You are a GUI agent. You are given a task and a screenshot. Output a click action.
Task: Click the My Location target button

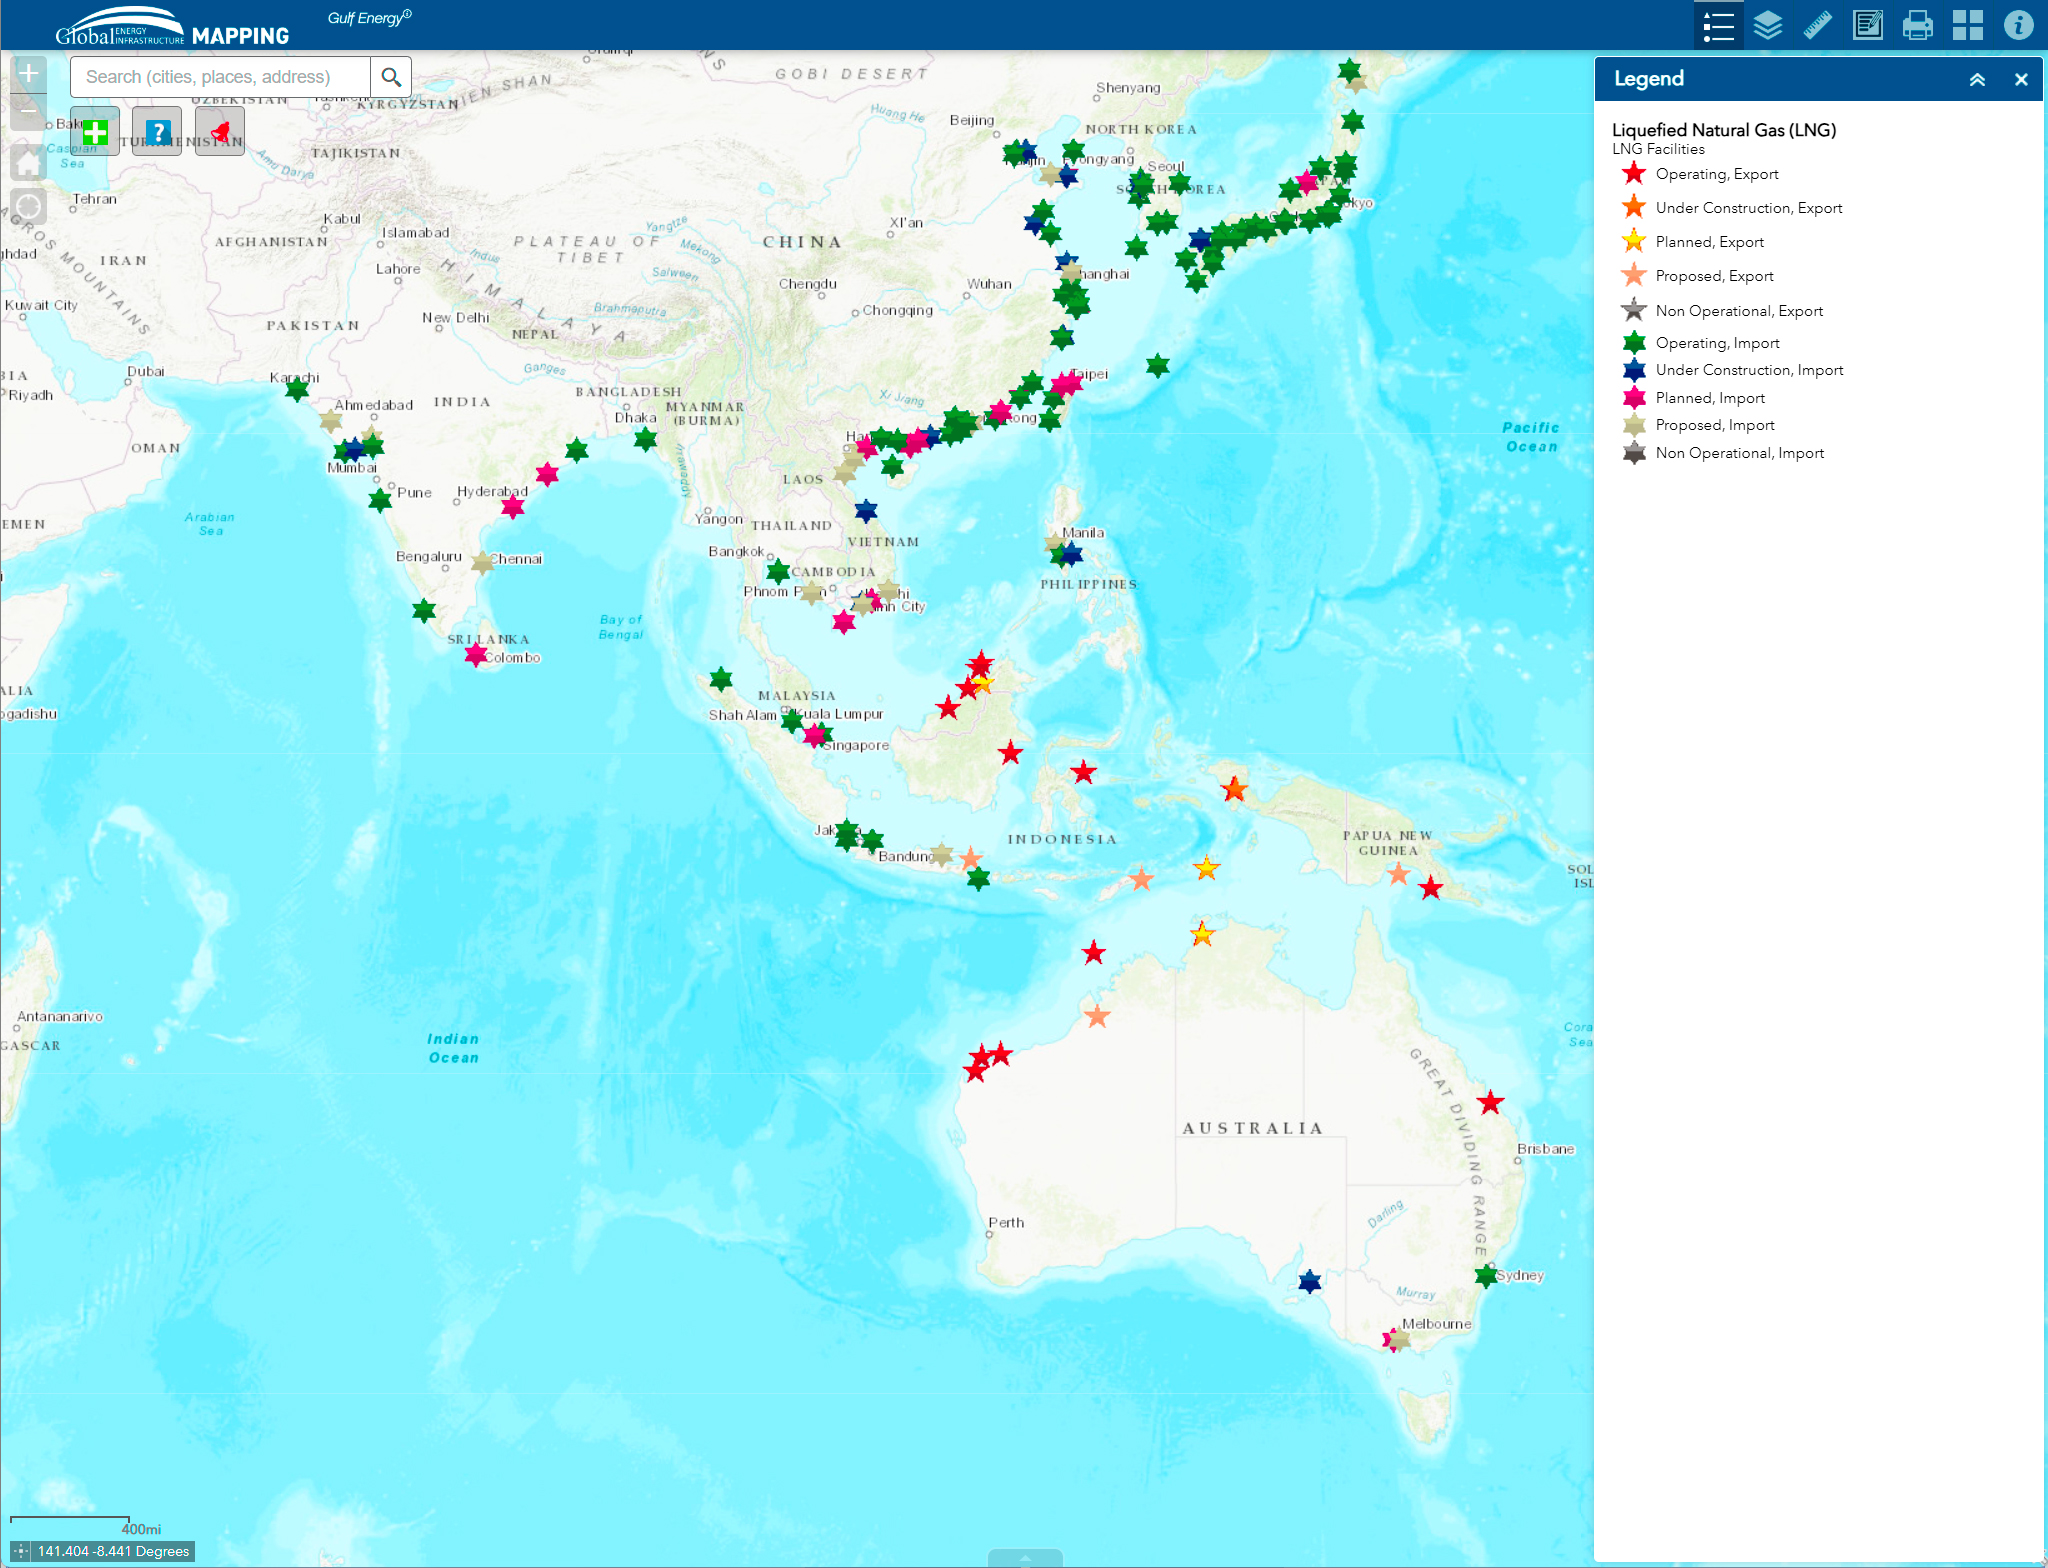click(x=29, y=207)
